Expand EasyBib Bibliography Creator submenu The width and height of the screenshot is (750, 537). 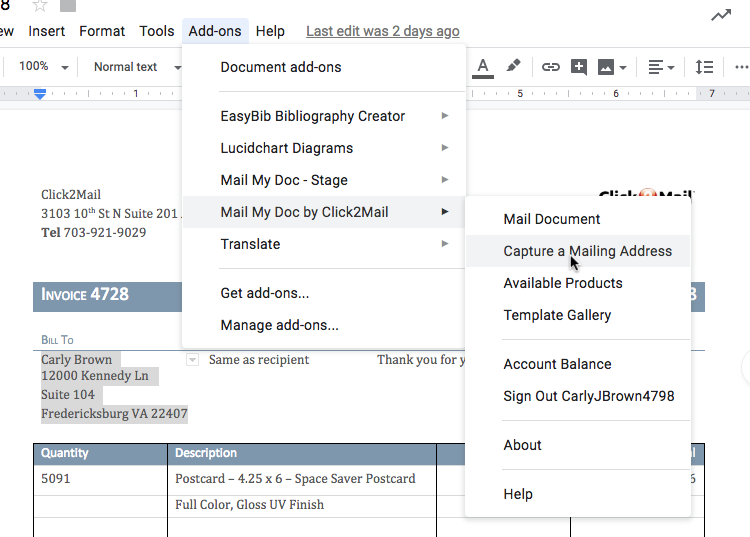click(324, 116)
